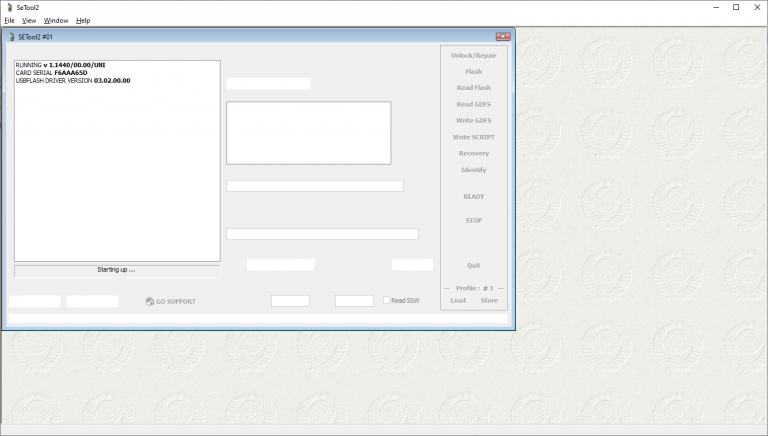Click the long bottom field spanning the window
The image size is (768, 436).
pos(258,318)
